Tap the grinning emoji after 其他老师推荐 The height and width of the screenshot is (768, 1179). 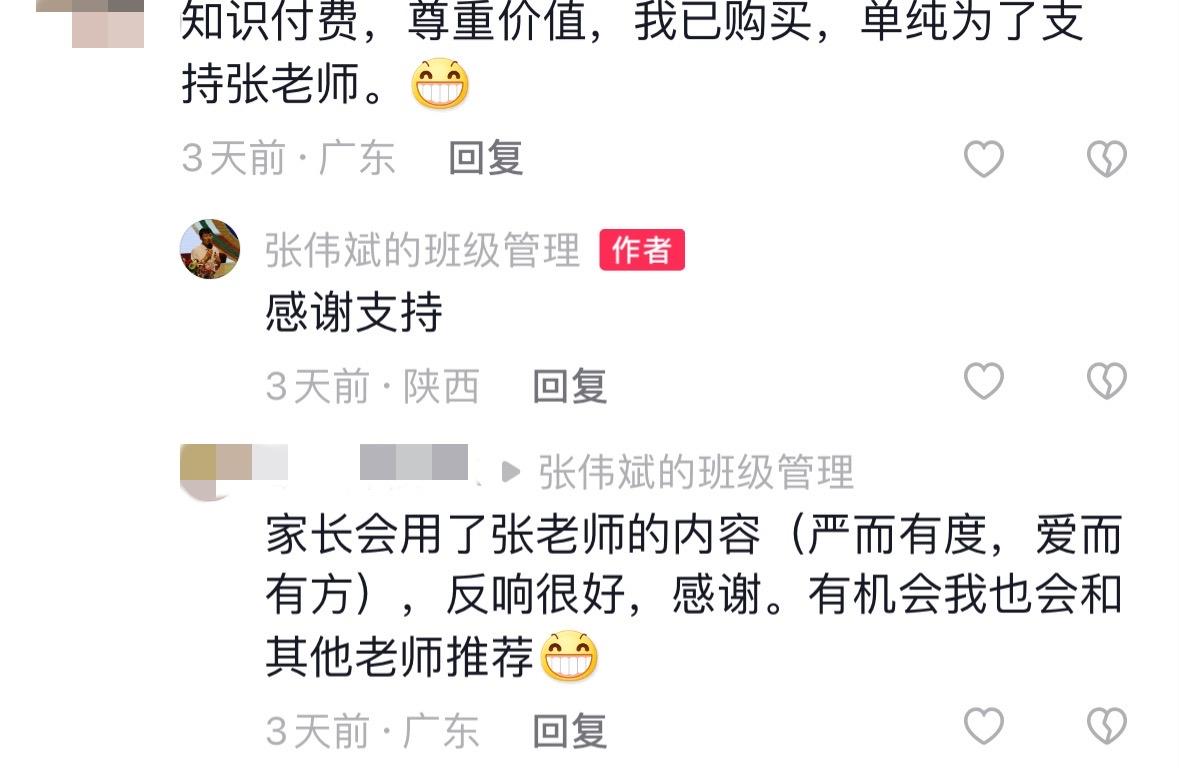click(x=569, y=656)
